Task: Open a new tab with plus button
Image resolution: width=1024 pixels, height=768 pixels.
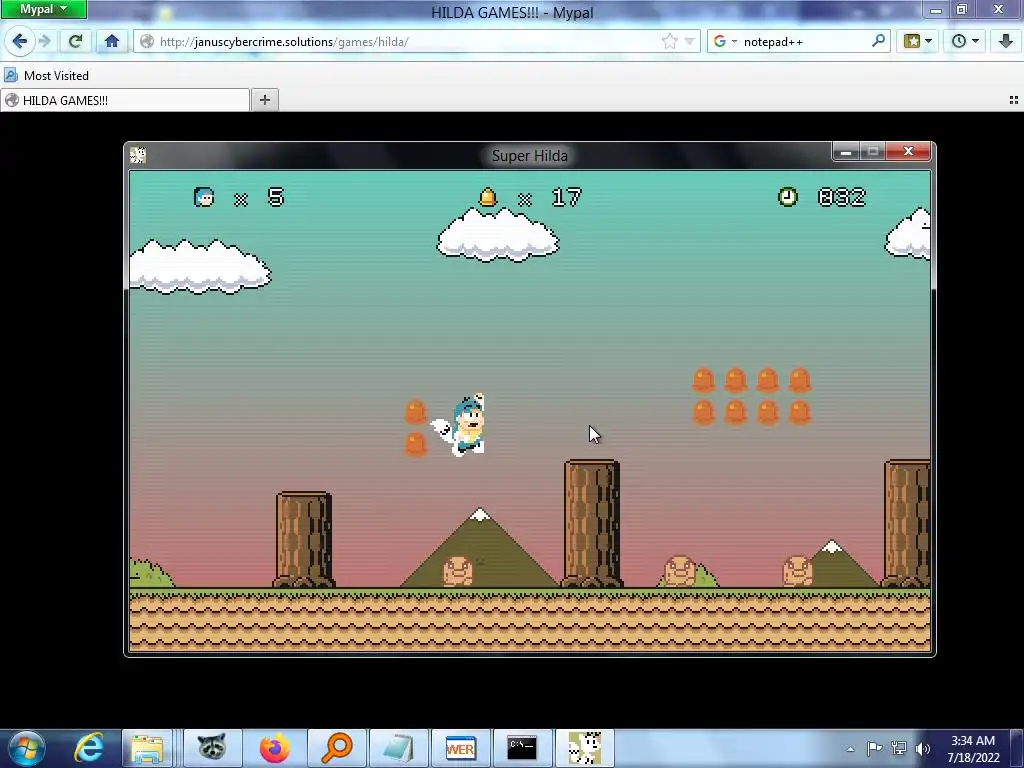Action: pos(264,100)
